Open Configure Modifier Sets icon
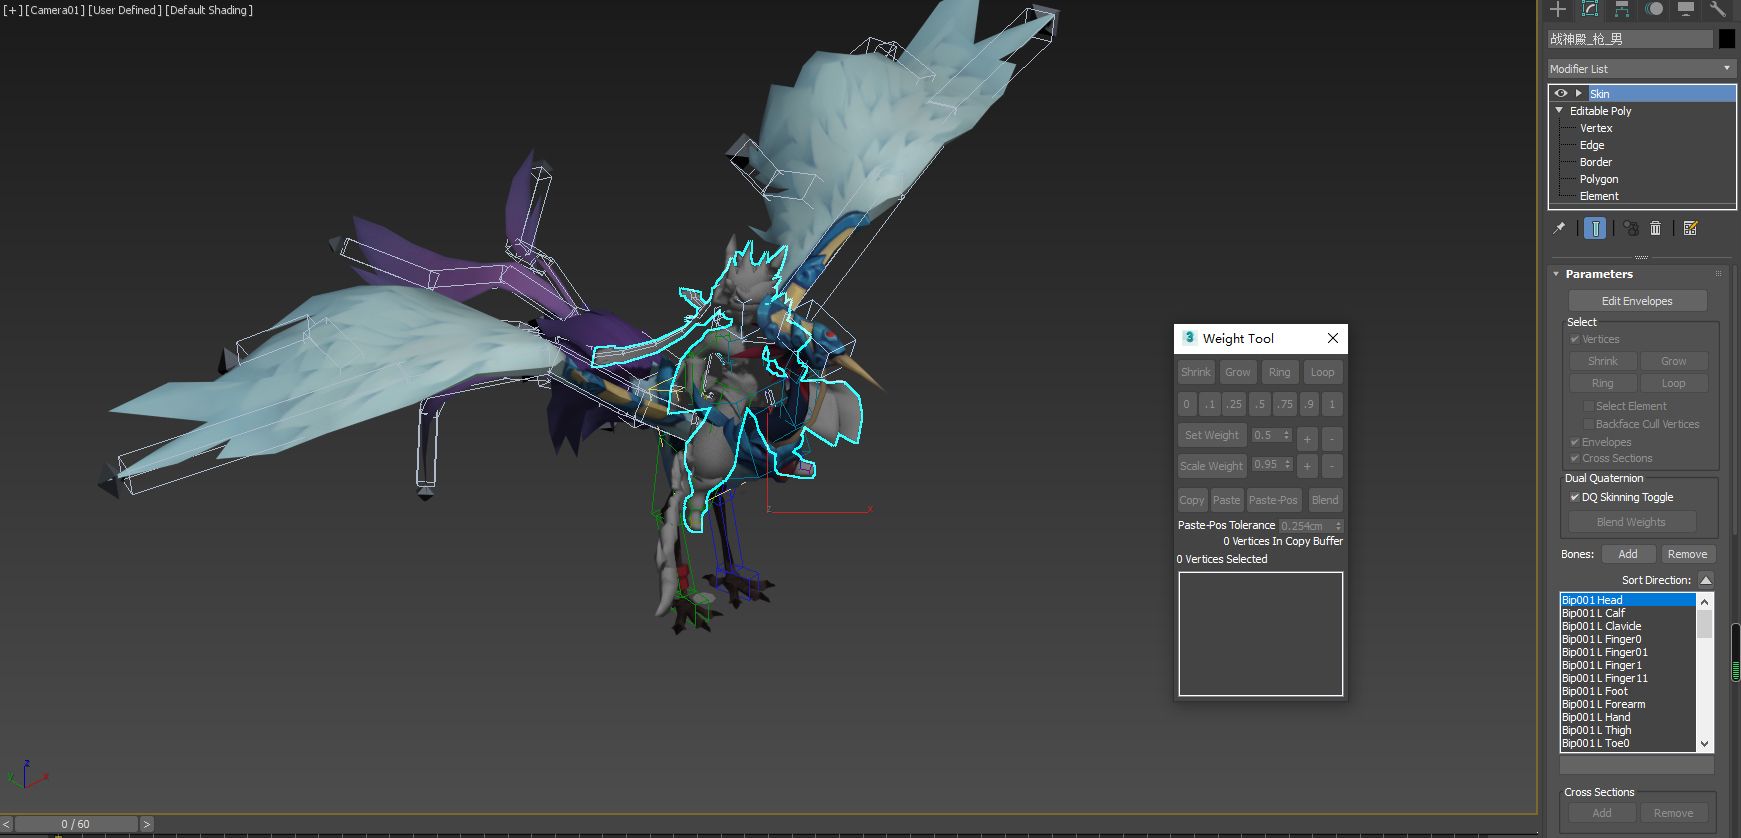The image size is (1741, 838). coord(1691,228)
